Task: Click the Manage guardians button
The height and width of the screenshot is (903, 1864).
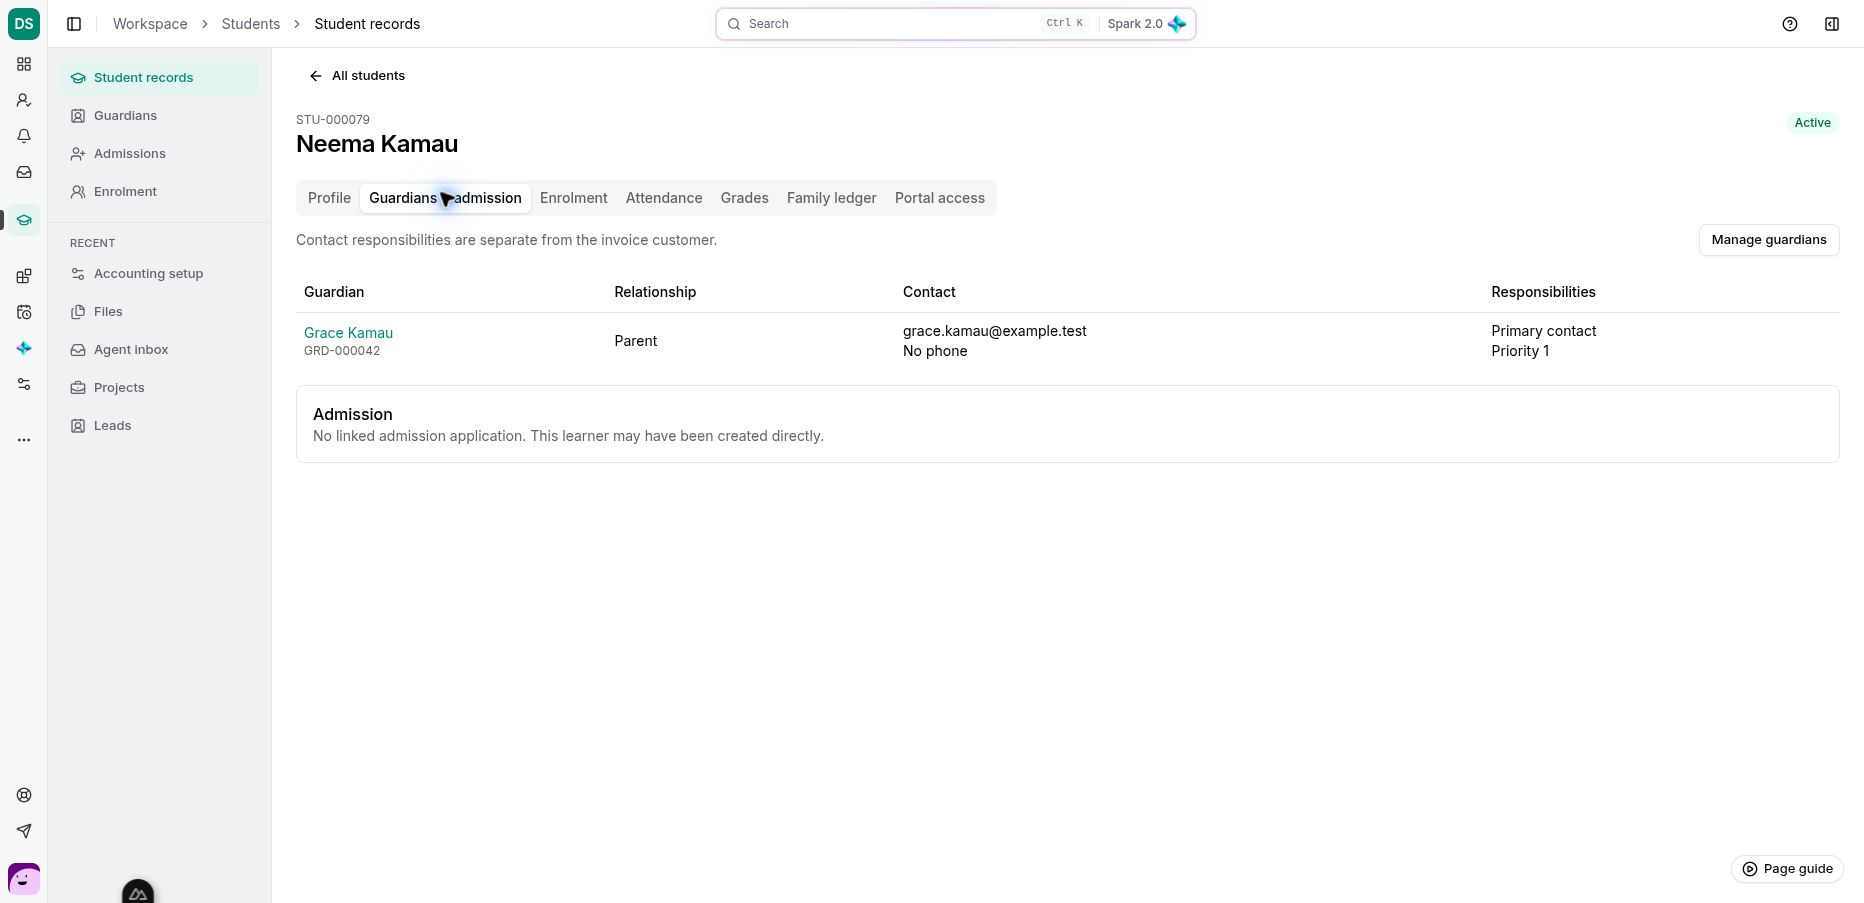Action: pos(1769,240)
